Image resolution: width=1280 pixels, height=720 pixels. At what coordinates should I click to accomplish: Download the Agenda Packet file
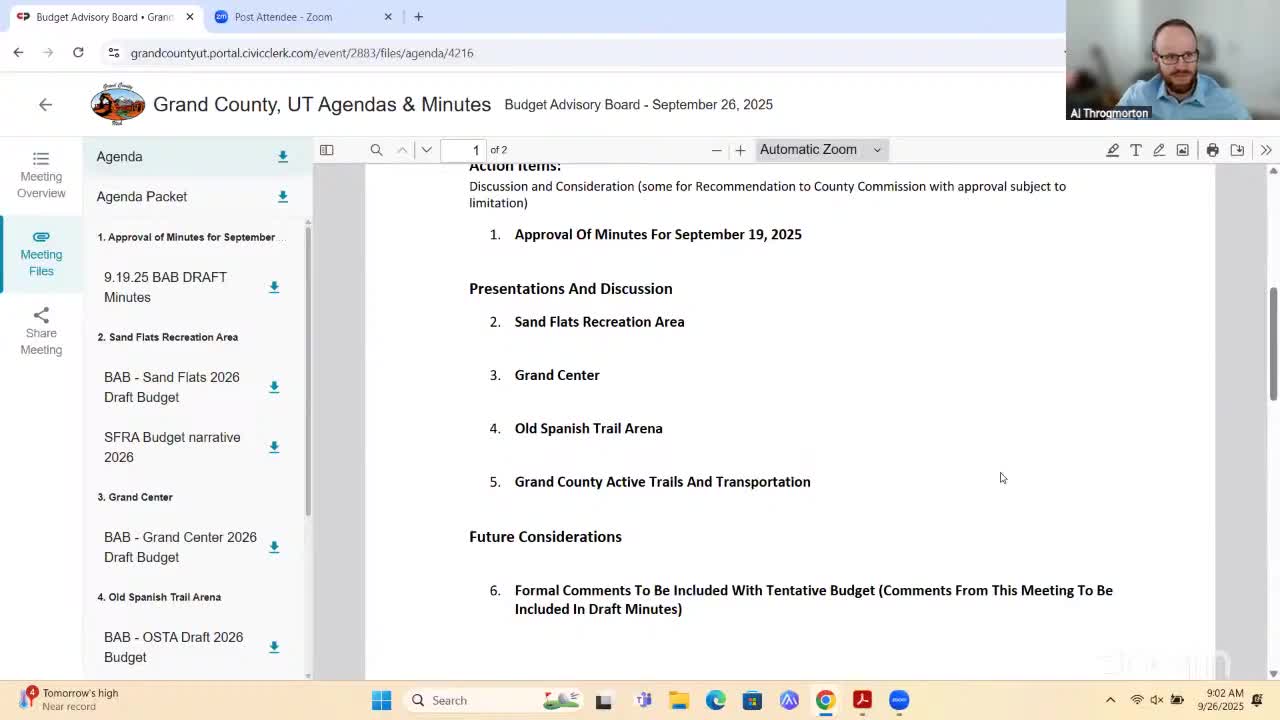283,197
